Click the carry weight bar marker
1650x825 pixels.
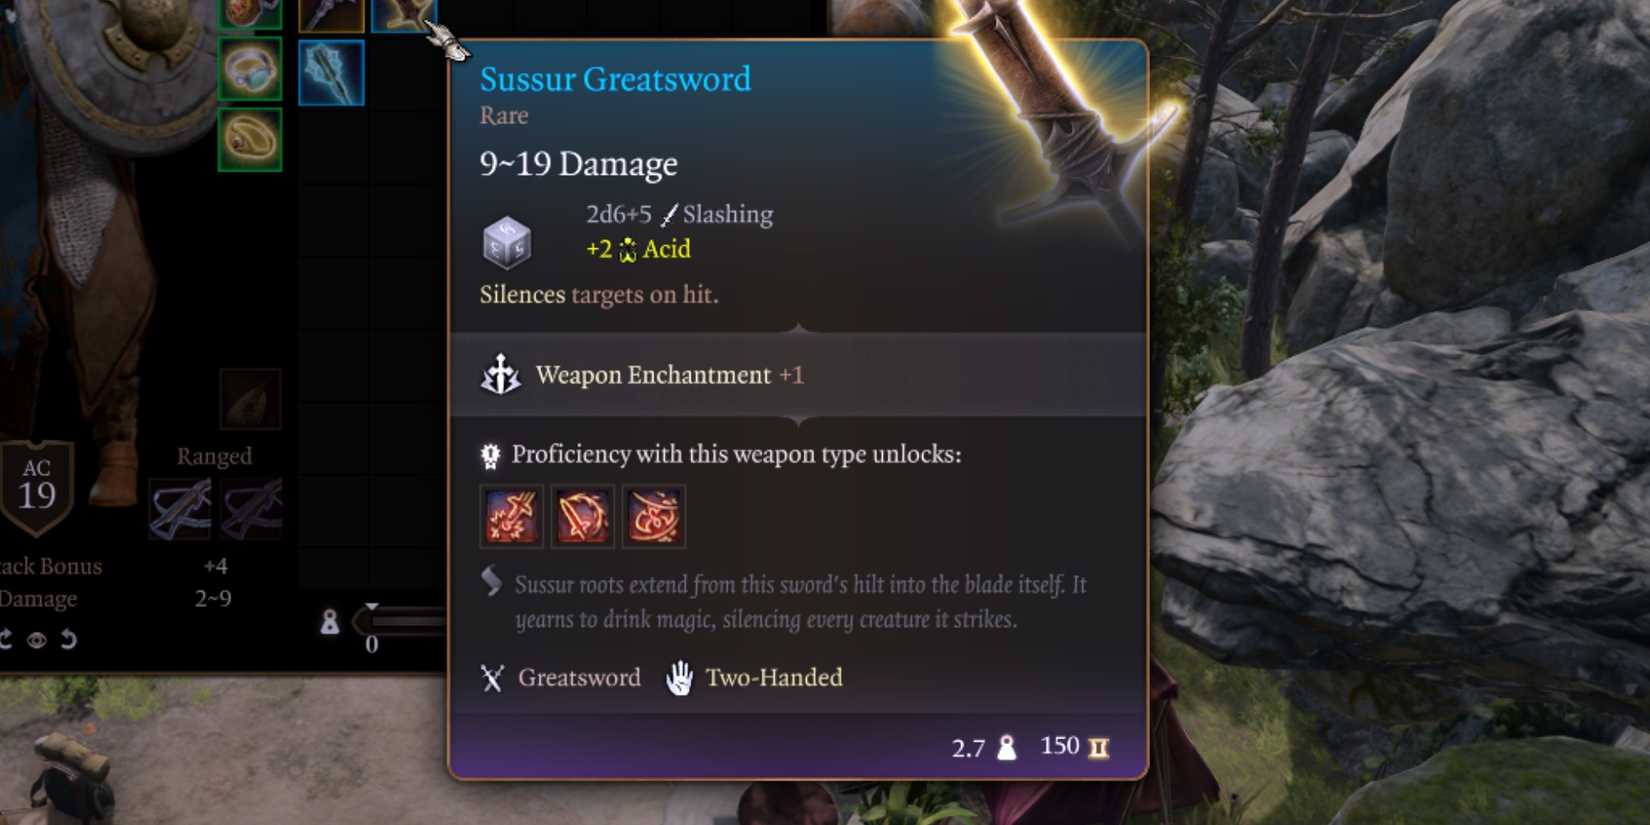pos(372,607)
